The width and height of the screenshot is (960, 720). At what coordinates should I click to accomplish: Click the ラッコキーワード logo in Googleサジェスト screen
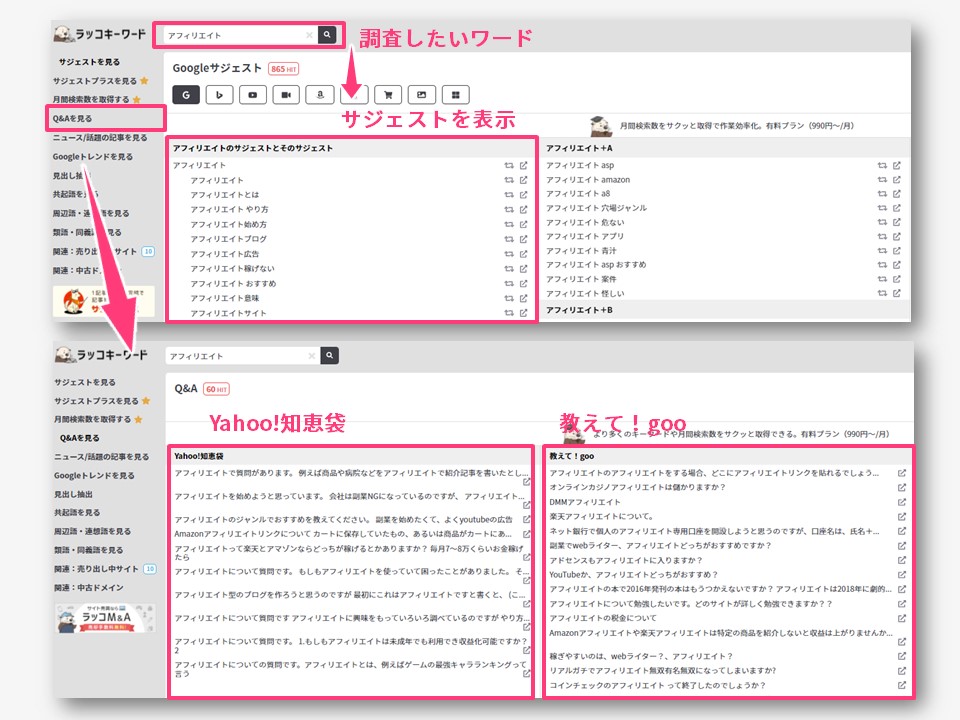click(x=100, y=34)
